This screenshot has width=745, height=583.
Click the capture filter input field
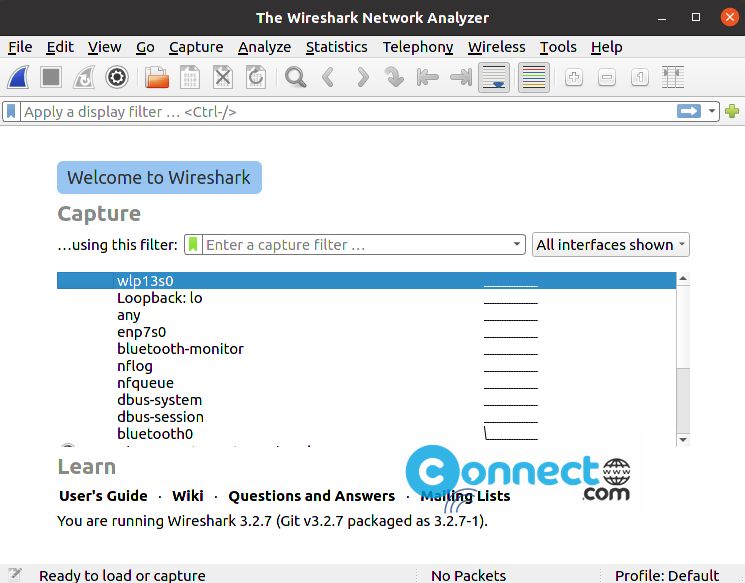click(356, 245)
